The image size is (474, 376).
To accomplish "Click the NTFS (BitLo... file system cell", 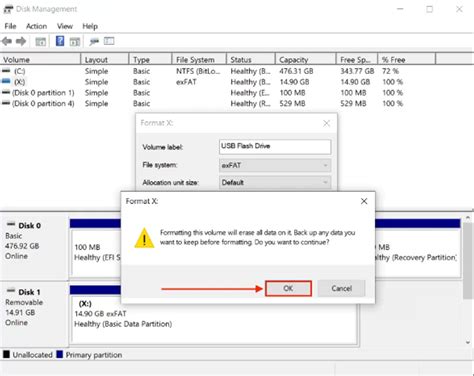I will 198,71.
